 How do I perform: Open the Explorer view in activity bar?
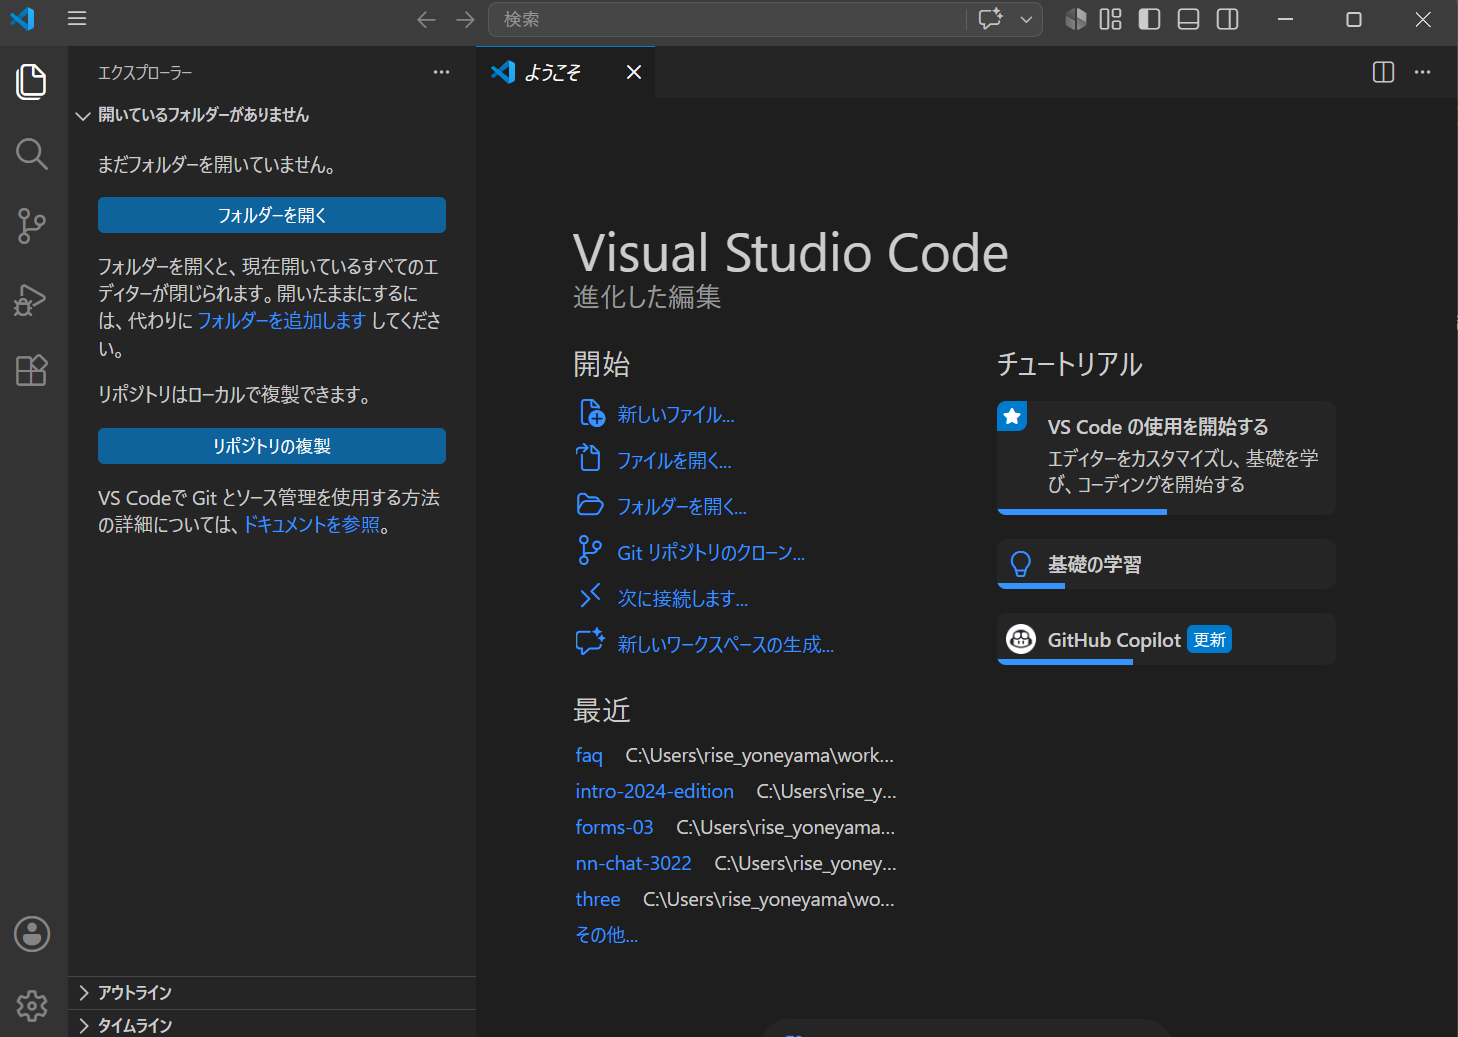[x=32, y=81]
